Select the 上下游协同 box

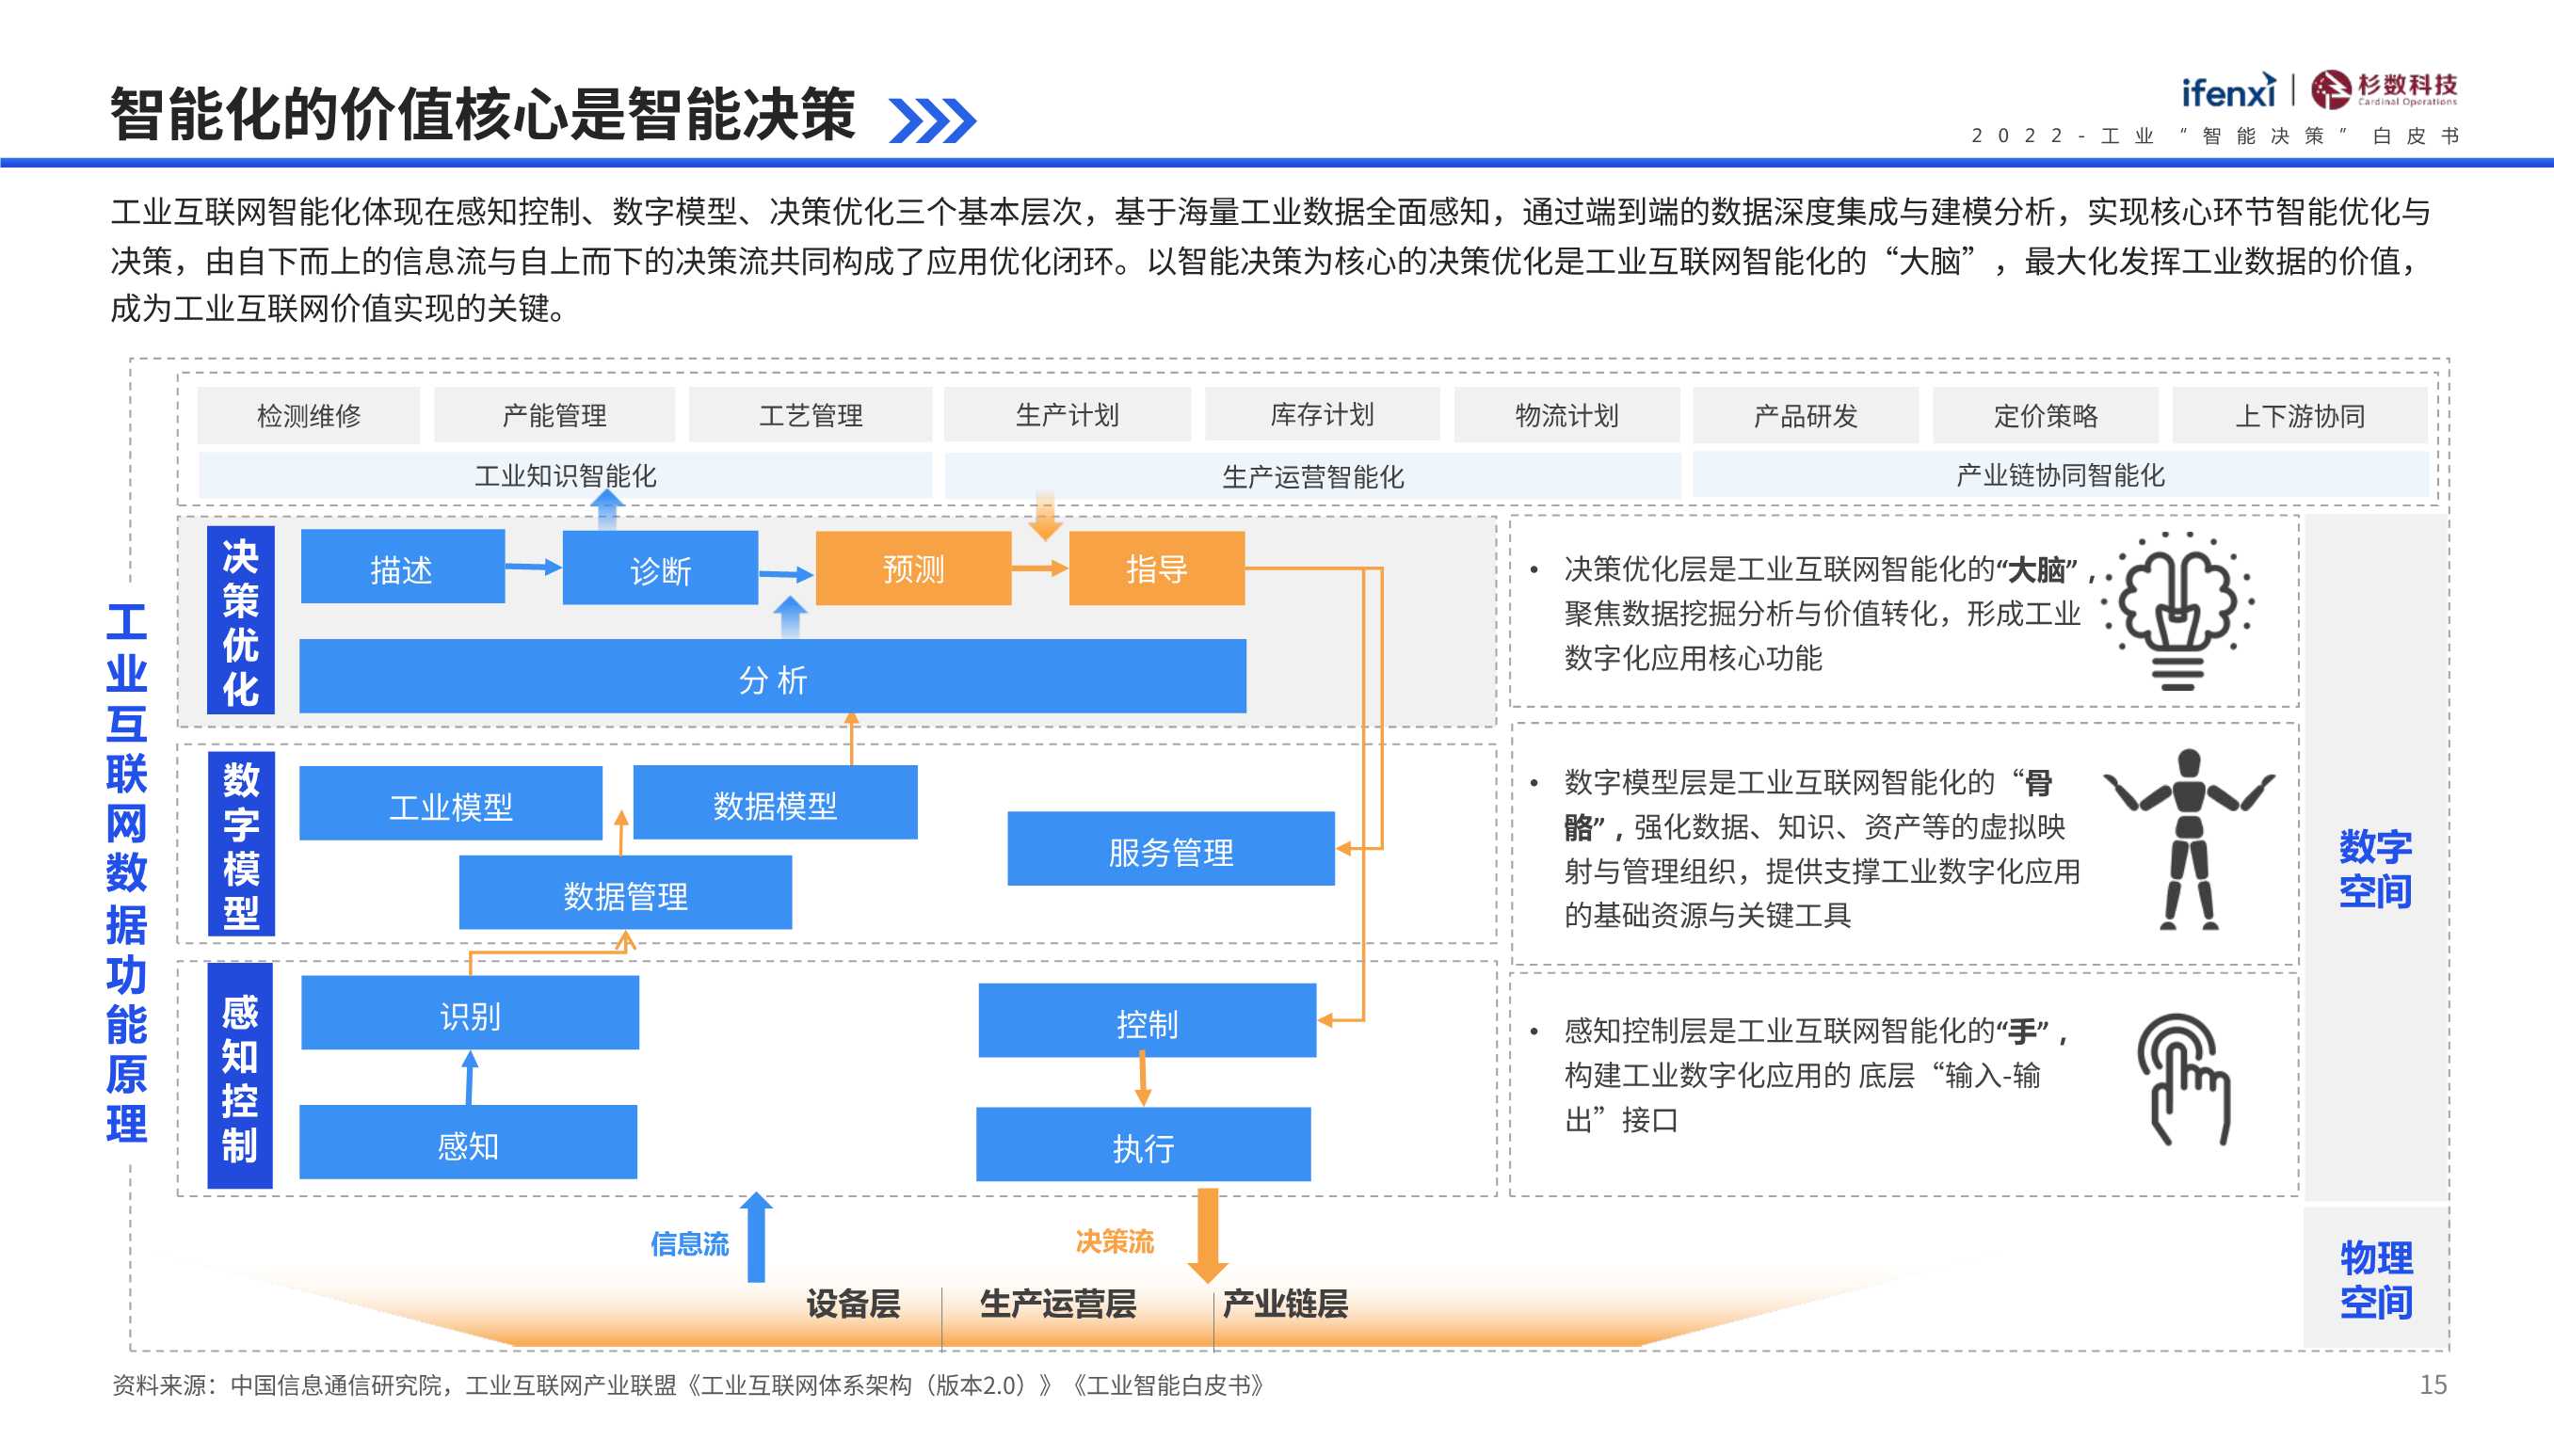click(x=2299, y=415)
